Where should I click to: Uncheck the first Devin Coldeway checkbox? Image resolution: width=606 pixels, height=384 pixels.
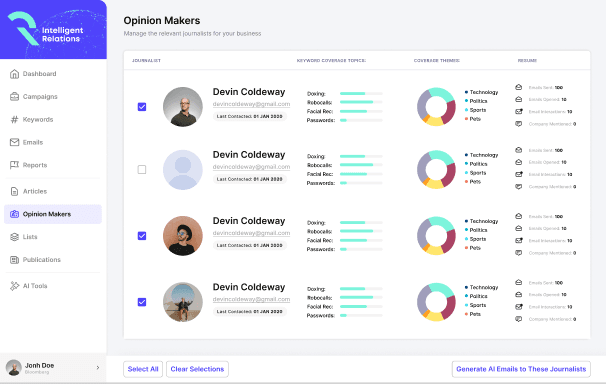pyautogui.click(x=142, y=107)
